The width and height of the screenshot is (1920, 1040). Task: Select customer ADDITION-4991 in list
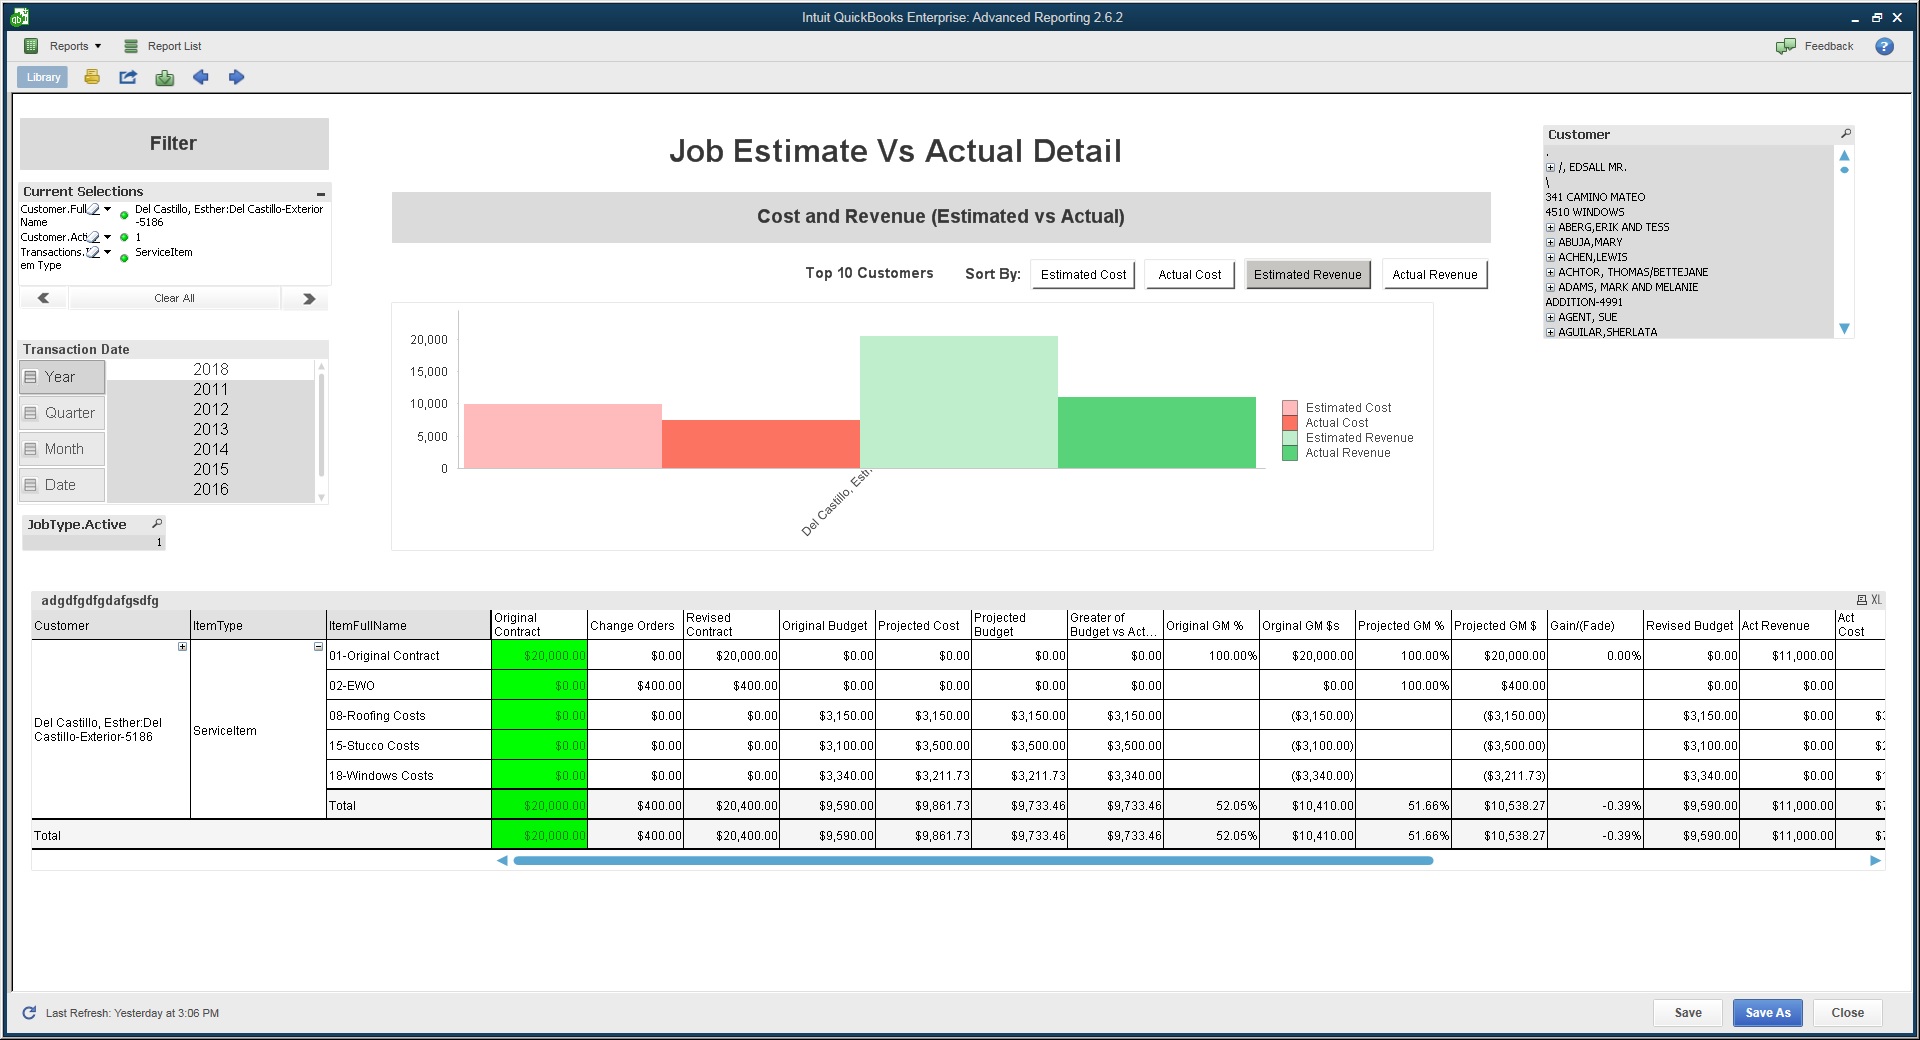(1584, 302)
